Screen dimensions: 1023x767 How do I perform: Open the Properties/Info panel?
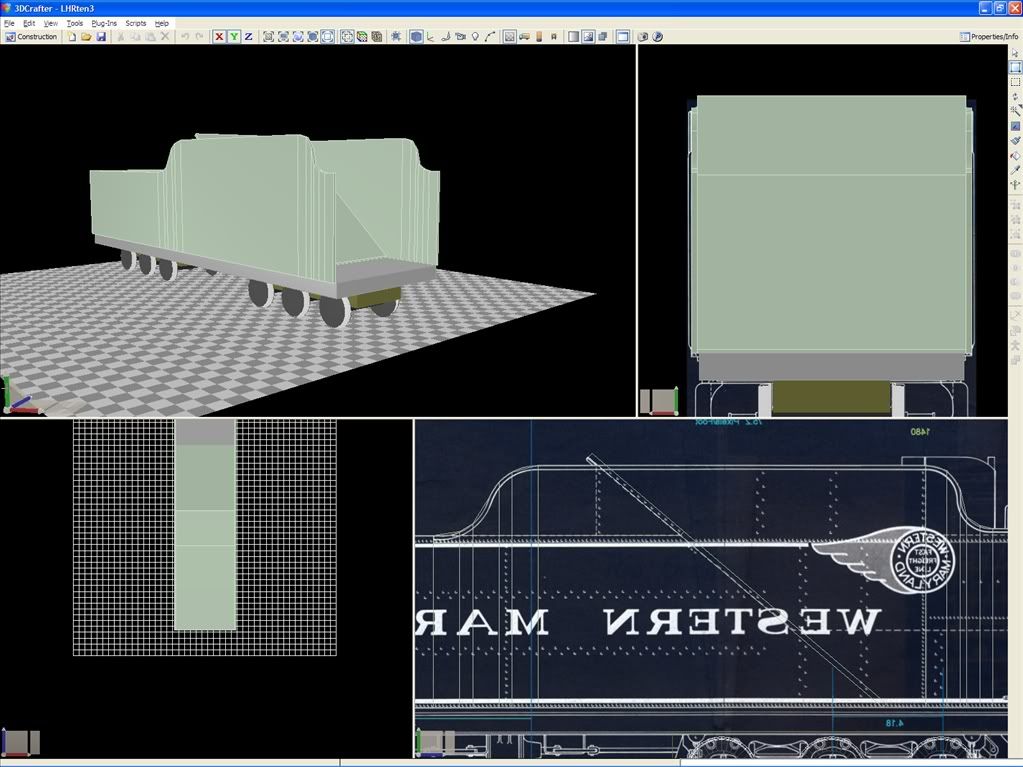[989, 37]
